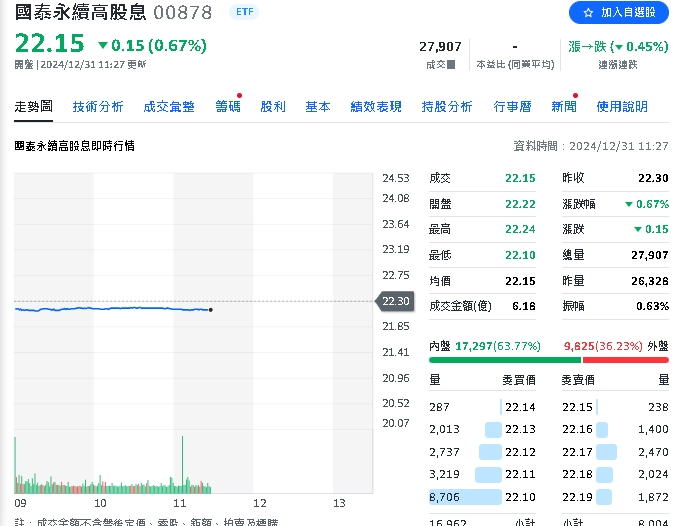This screenshot has width=683, height=526.
Task: Click the latest price dot on chart line
Action: point(211,310)
